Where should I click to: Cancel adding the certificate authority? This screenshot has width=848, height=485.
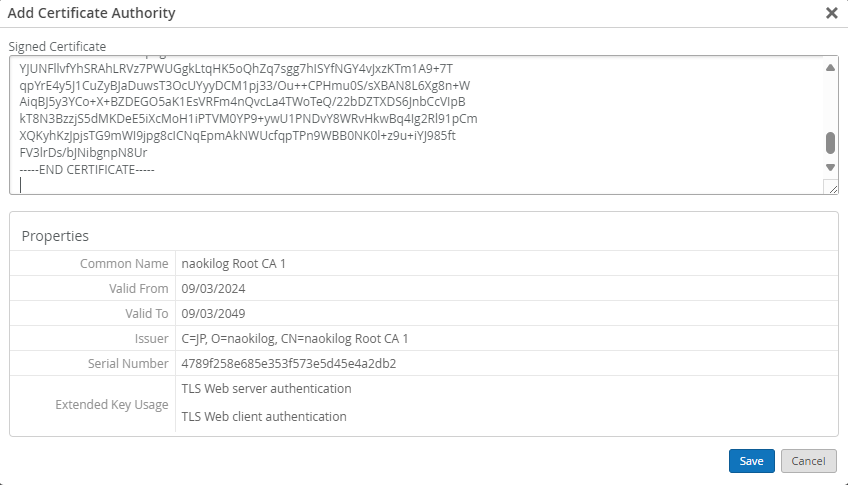[809, 461]
